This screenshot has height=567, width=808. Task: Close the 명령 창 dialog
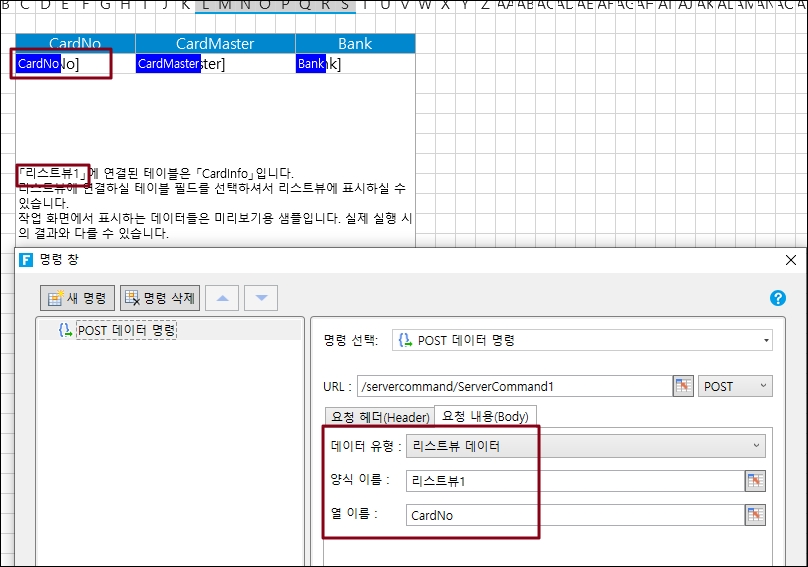click(x=791, y=260)
